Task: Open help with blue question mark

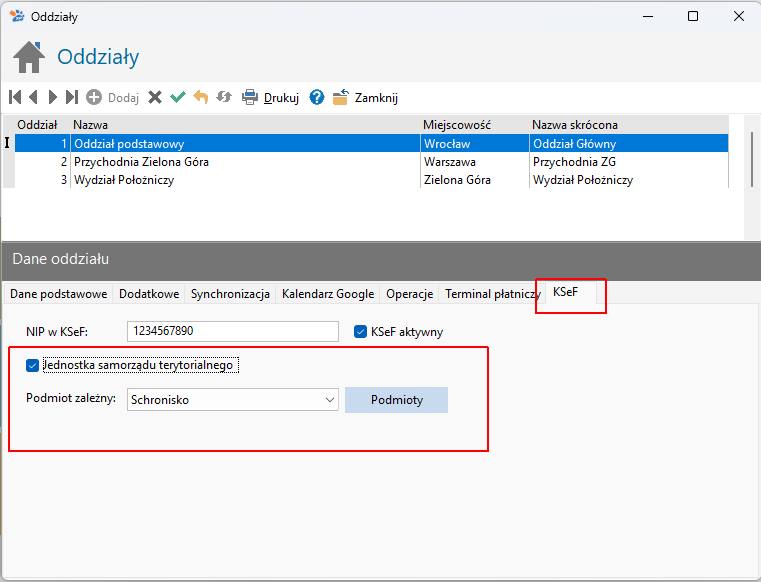Action: [317, 97]
